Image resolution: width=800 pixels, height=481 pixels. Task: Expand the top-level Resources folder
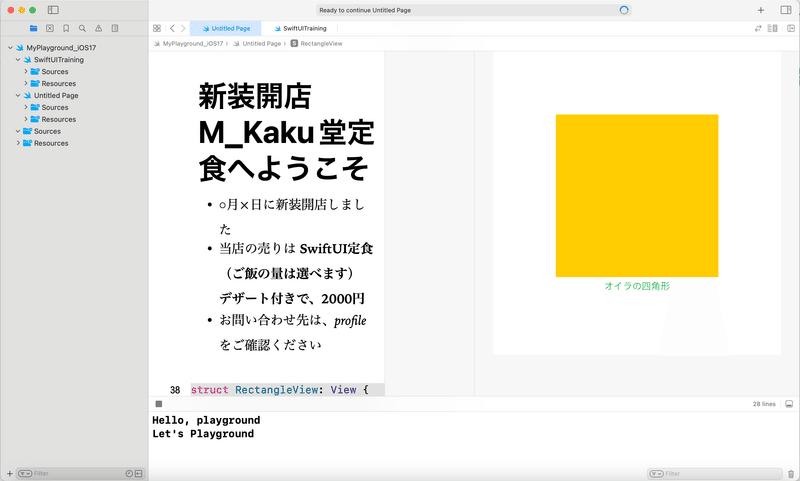tap(18, 143)
